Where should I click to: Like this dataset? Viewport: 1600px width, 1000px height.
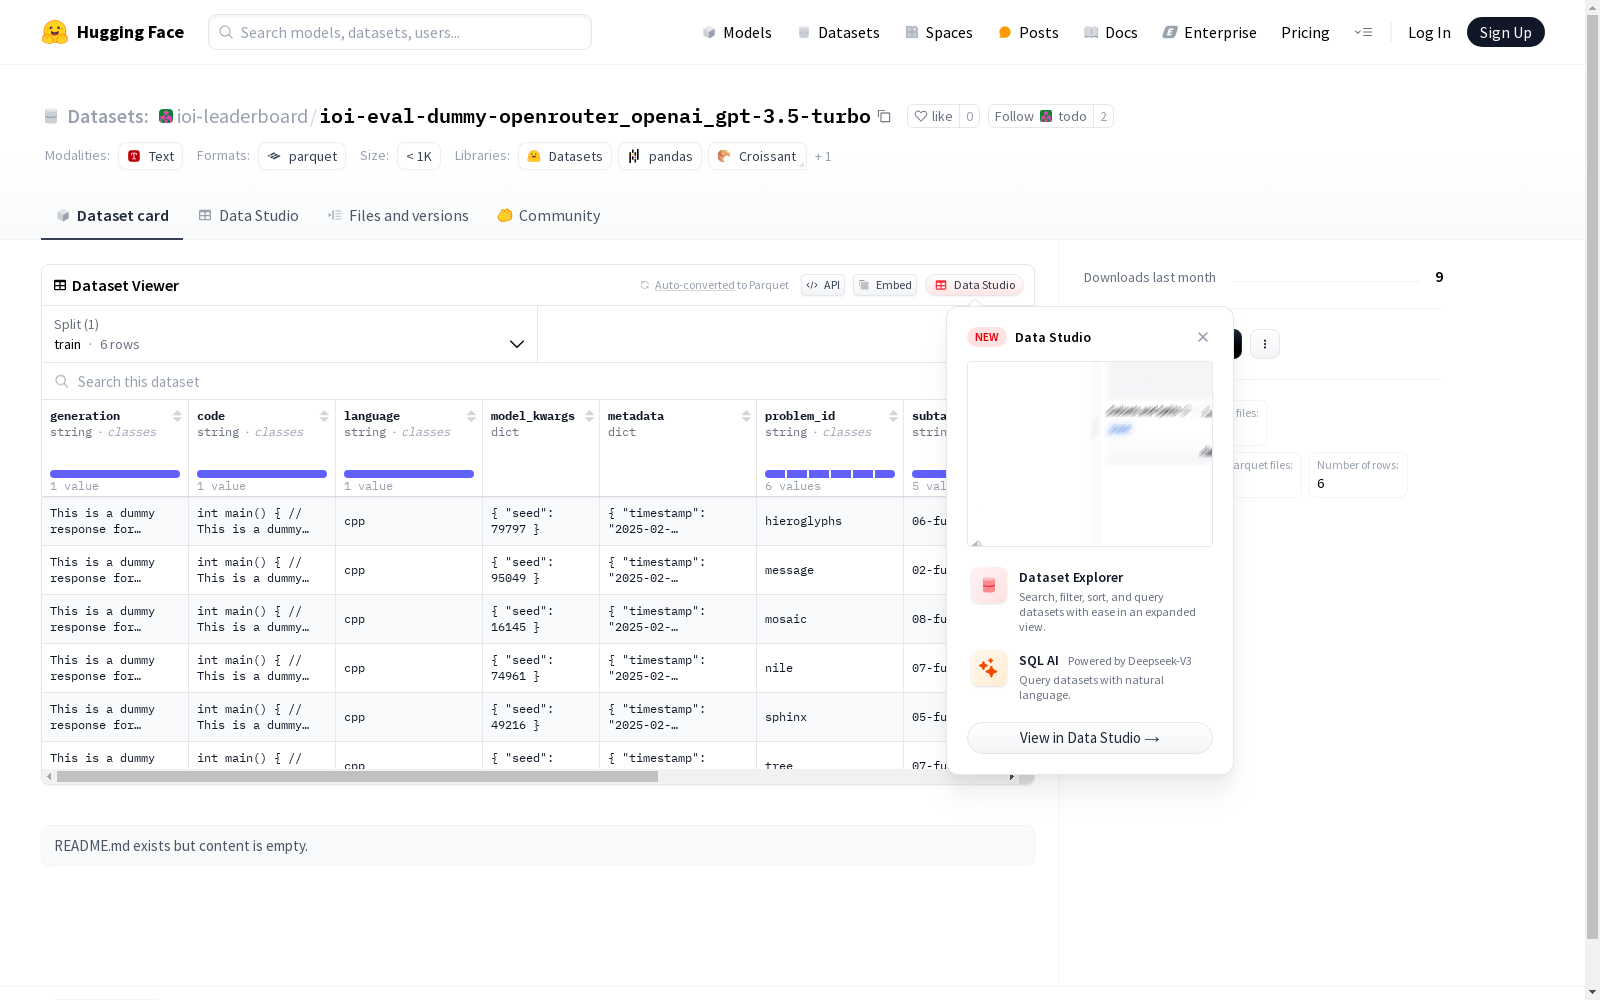933,116
